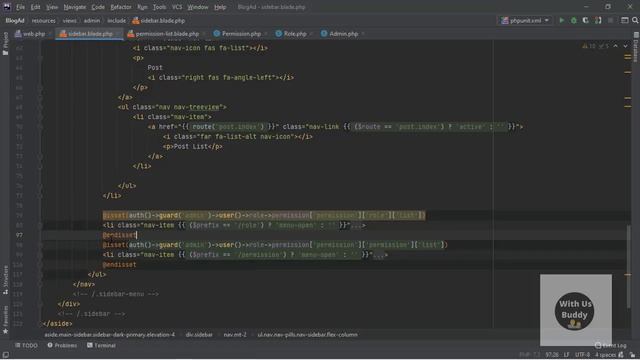Click the warnings indicator in editor corner

click(595, 46)
